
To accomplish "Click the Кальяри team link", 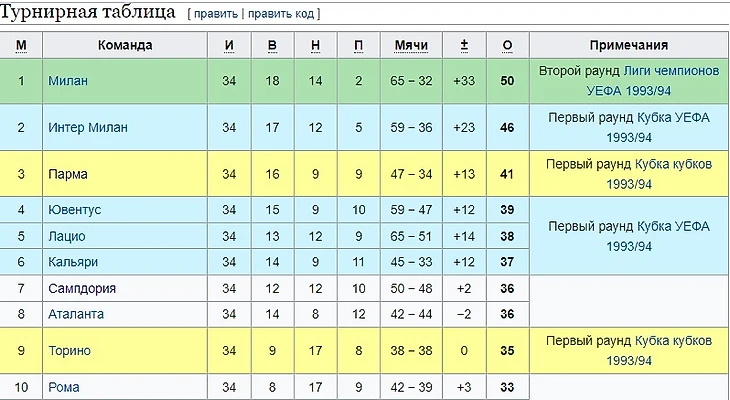I will 72,262.
